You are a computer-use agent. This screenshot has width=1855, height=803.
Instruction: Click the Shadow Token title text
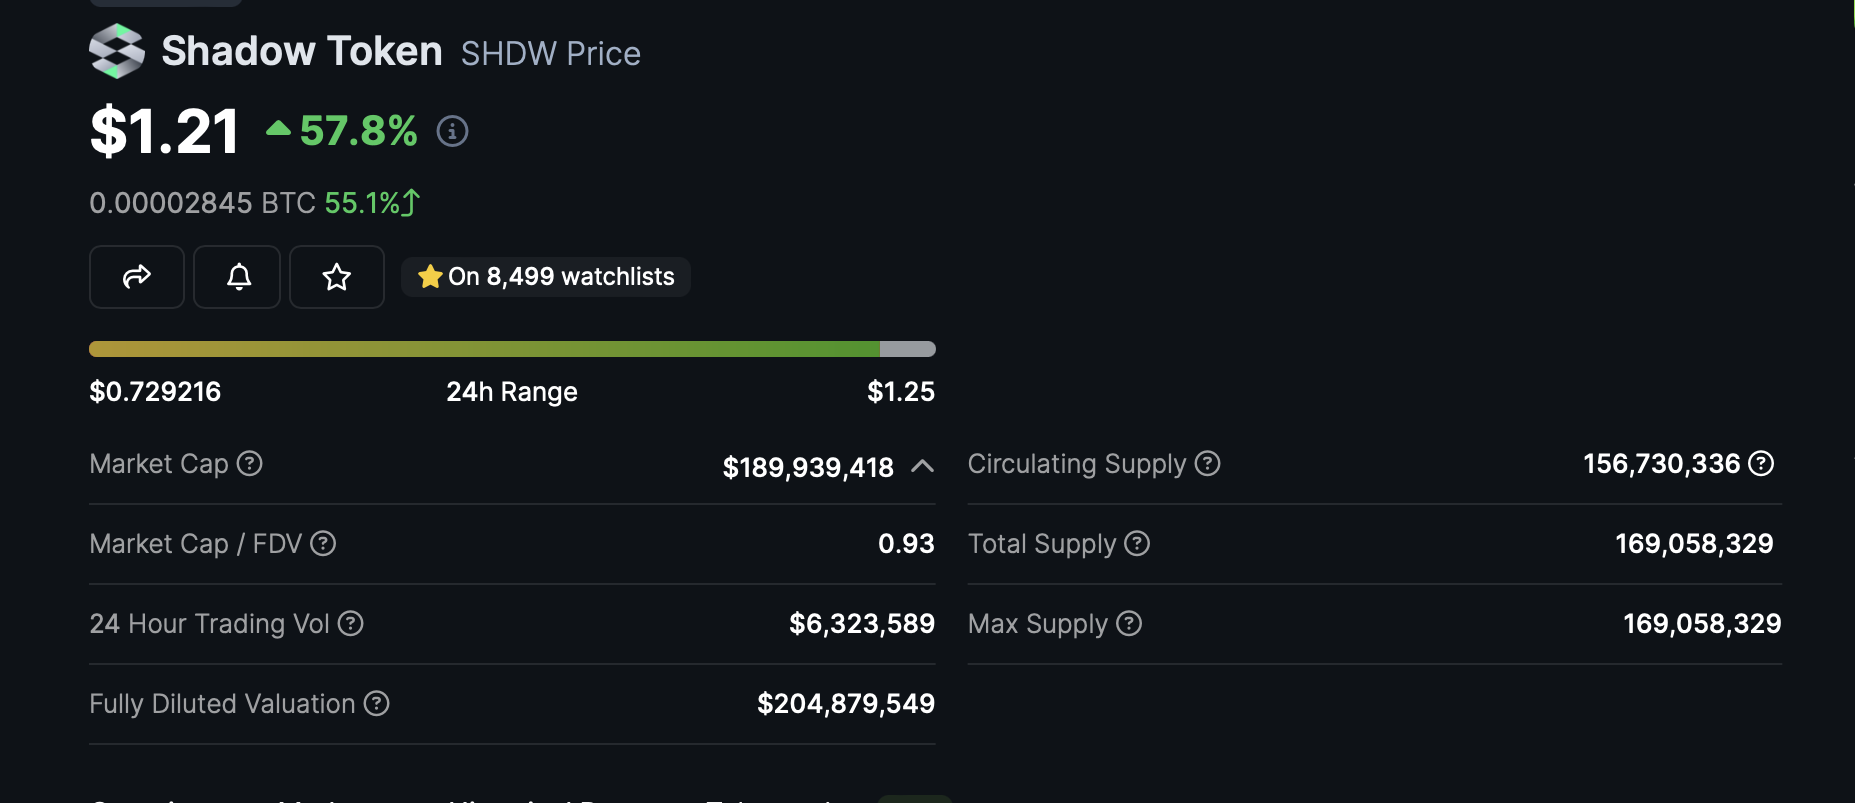(x=302, y=51)
